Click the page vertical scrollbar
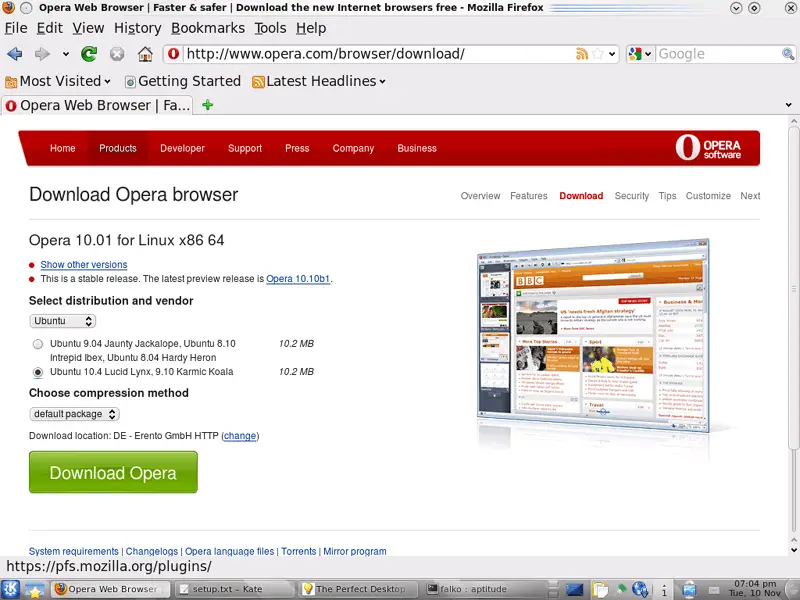Image resolution: width=800 pixels, height=600 pixels. point(793,288)
